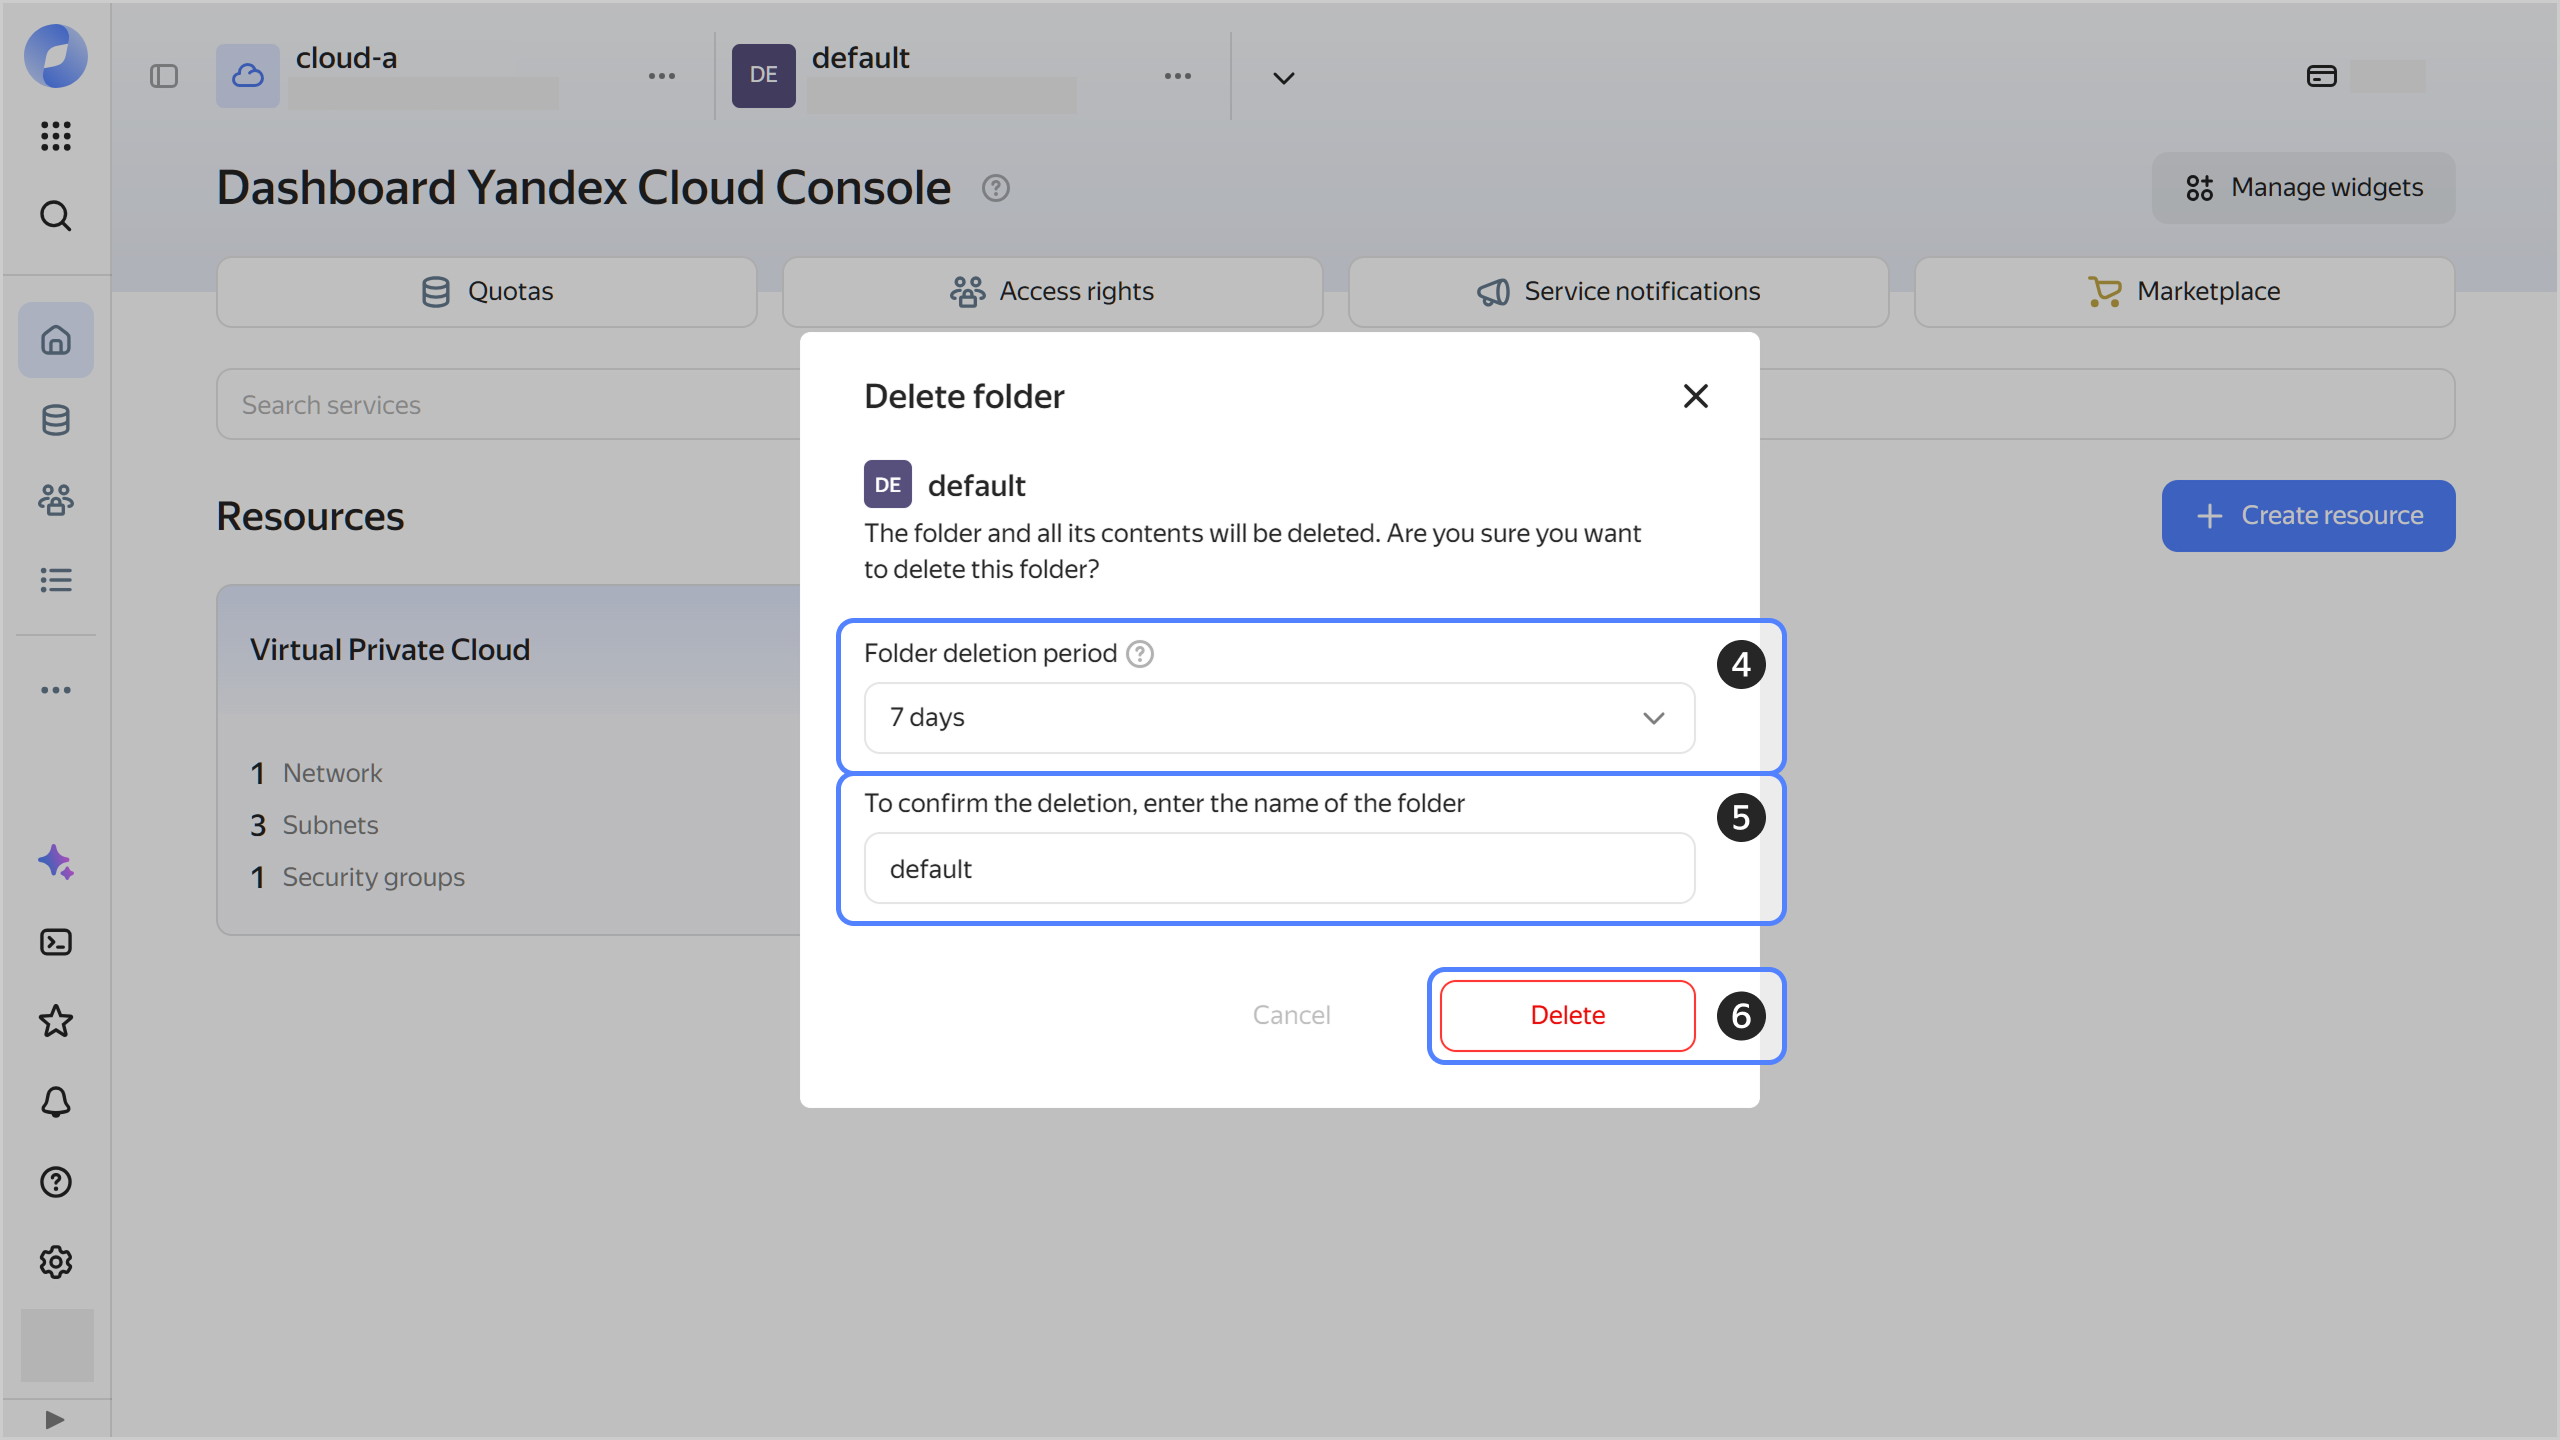The width and height of the screenshot is (2560, 1440).
Task: Open the Folder deletion period dropdown
Action: point(1279,718)
